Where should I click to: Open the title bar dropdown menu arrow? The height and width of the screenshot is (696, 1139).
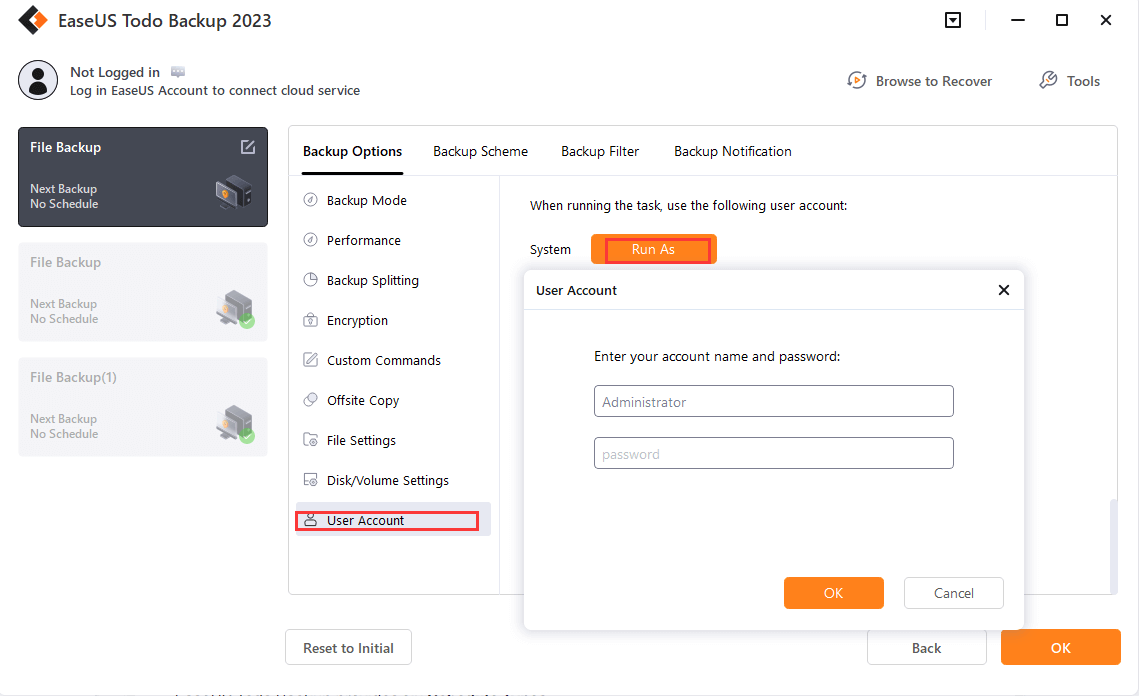click(x=953, y=20)
